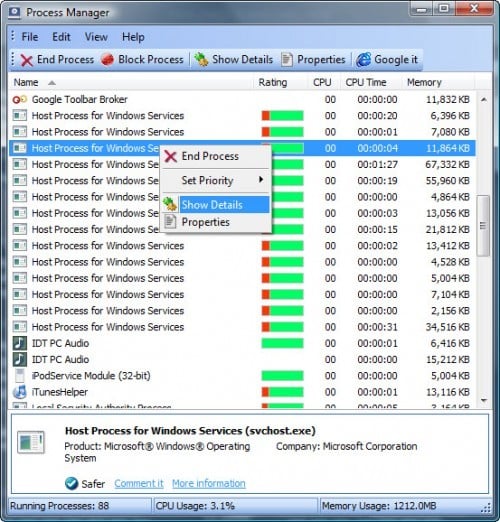Click Show Details in the toolbar

234,60
